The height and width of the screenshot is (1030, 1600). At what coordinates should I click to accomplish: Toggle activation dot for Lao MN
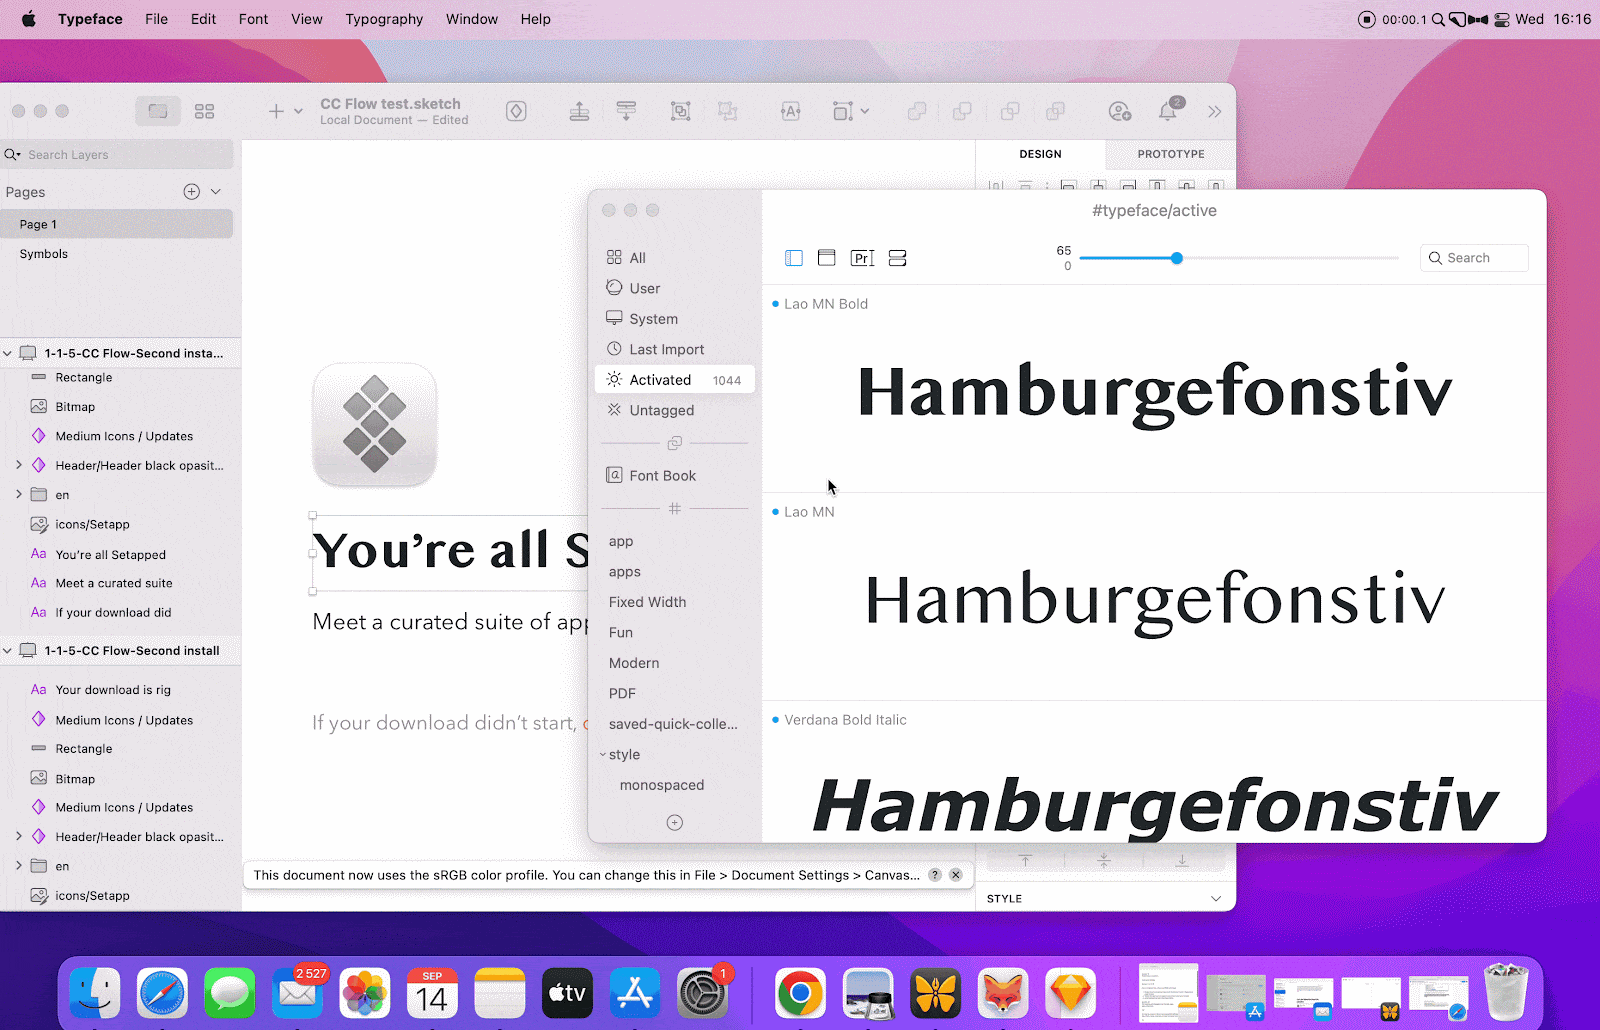[x=775, y=512]
